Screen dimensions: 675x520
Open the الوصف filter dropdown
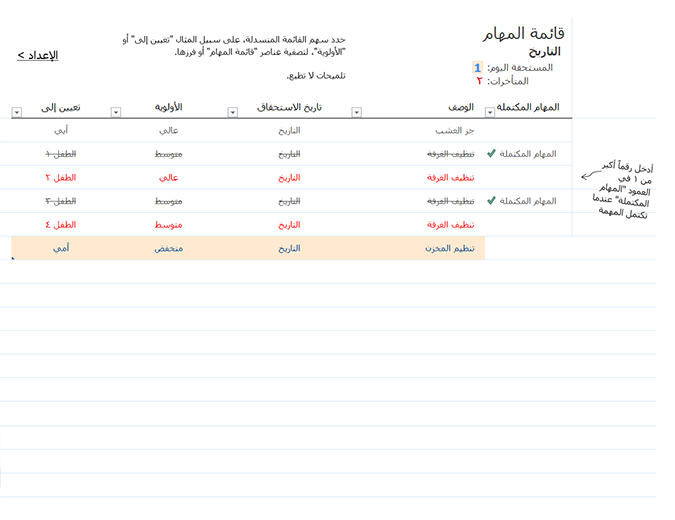[356, 112]
